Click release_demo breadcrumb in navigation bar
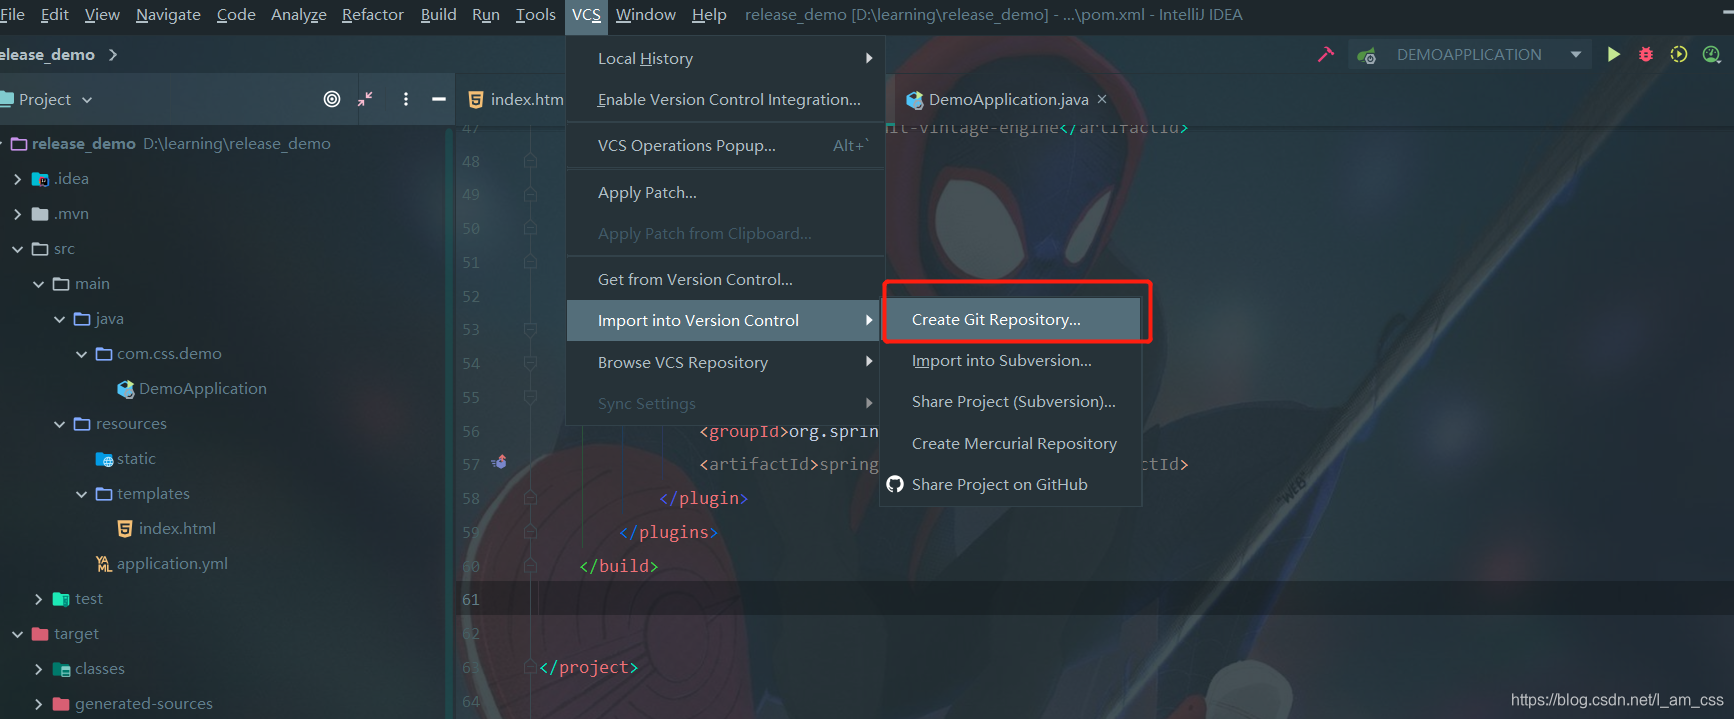This screenshot has height=719, width=1734. pyautogui.click(x=48, y=55)
